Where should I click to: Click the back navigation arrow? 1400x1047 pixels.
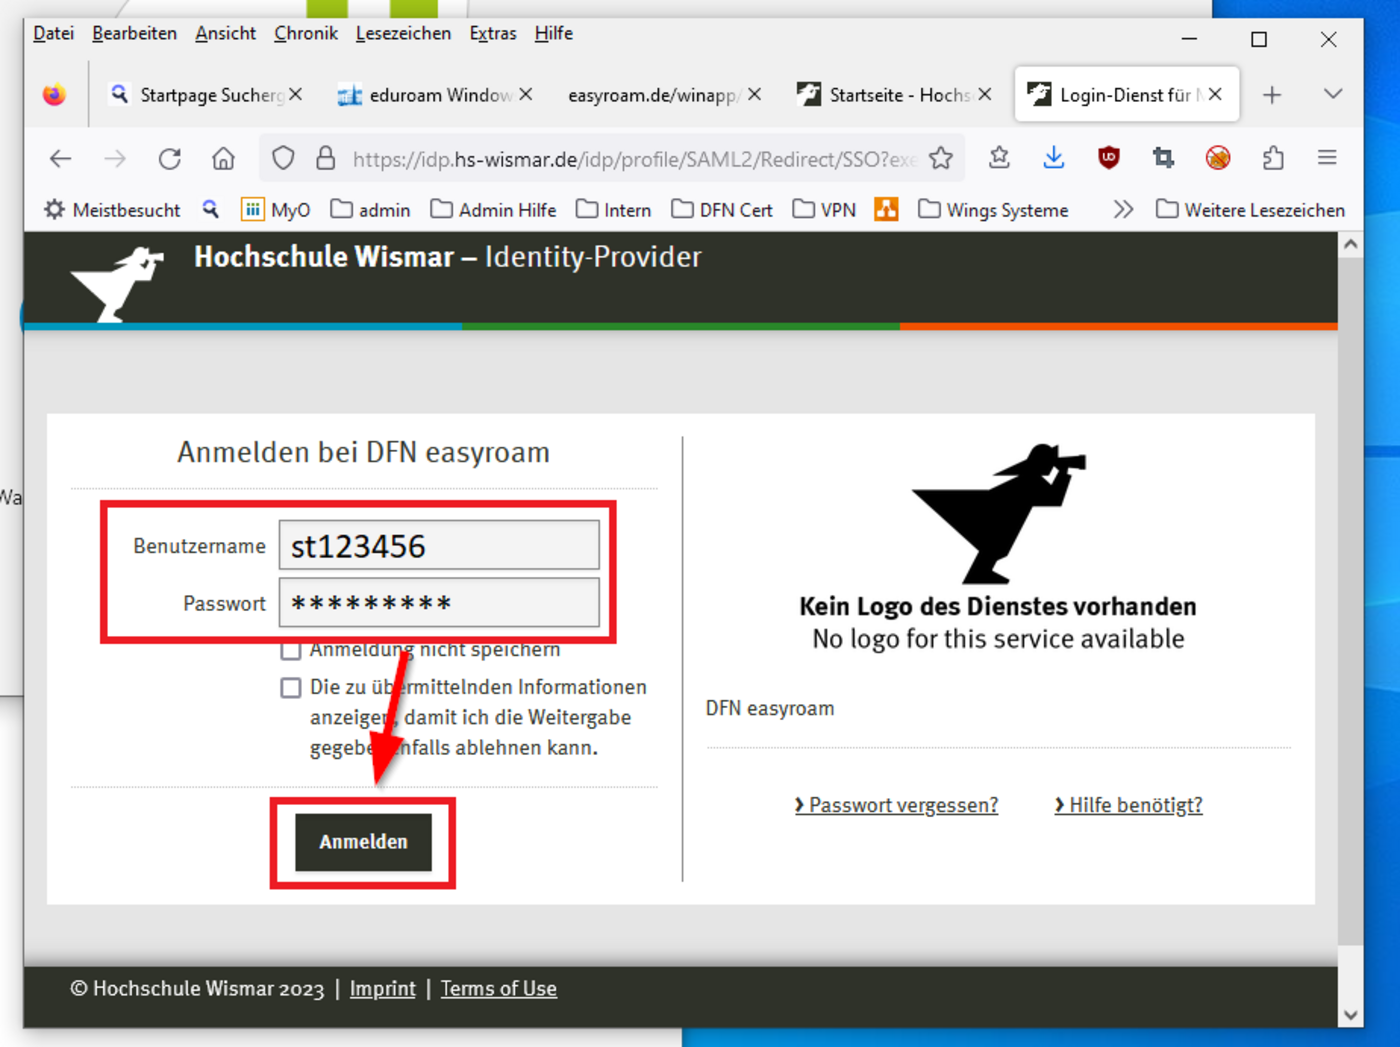(61, 159)
